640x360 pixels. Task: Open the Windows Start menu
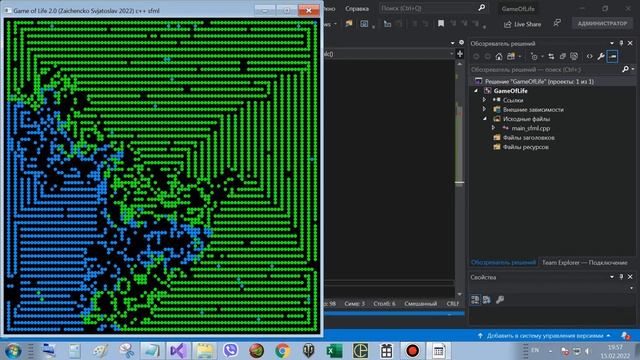13,351
